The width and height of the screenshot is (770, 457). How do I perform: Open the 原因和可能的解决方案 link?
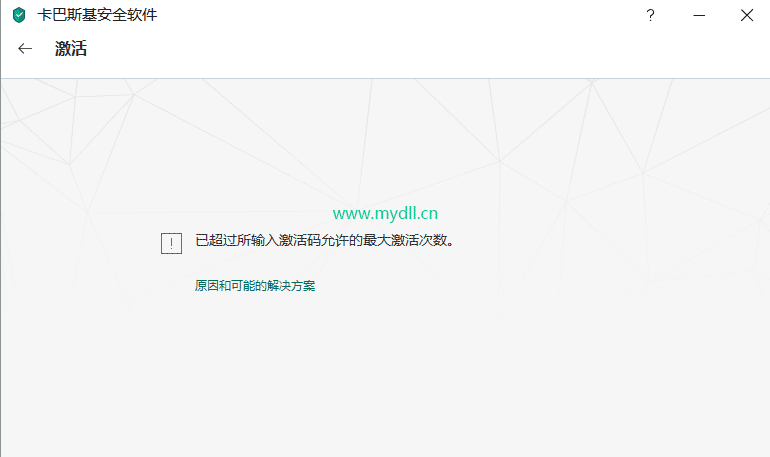click(x=255, y=286)
